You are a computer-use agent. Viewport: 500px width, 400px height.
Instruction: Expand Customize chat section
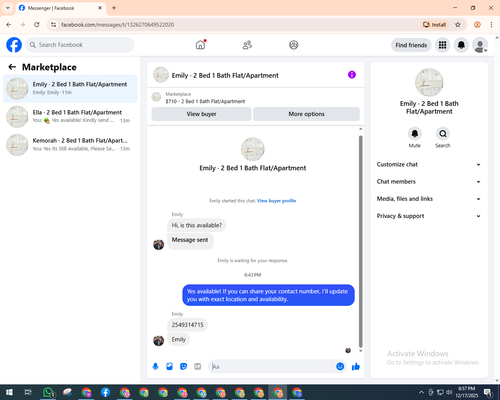pyautogui.click(x=429, y=164)
